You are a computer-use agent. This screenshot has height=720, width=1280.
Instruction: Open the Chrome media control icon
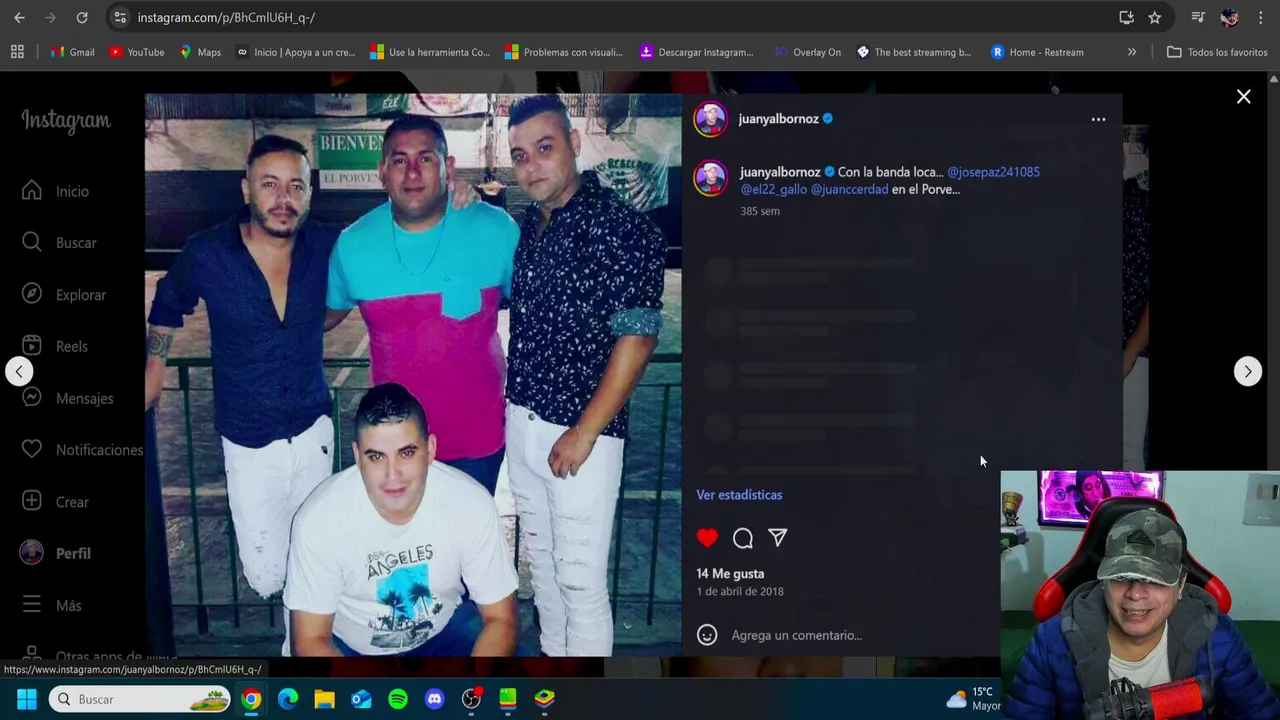(x=1198, y=17)
